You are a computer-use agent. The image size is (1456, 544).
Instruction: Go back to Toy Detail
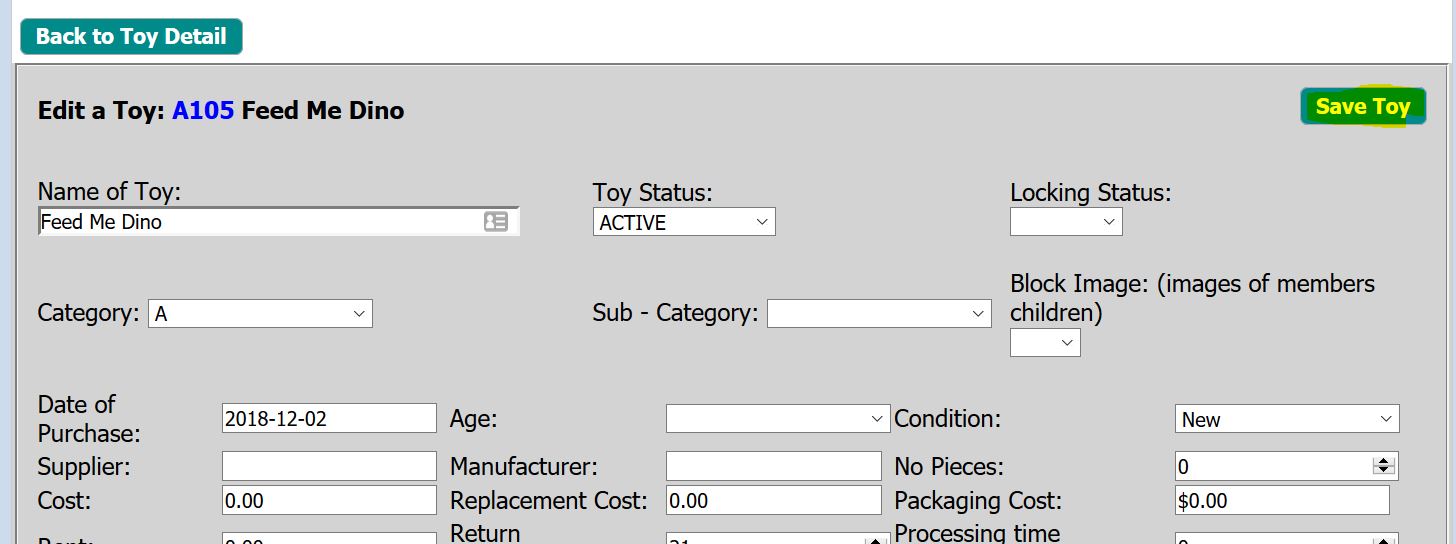click(x=131, y=37)
